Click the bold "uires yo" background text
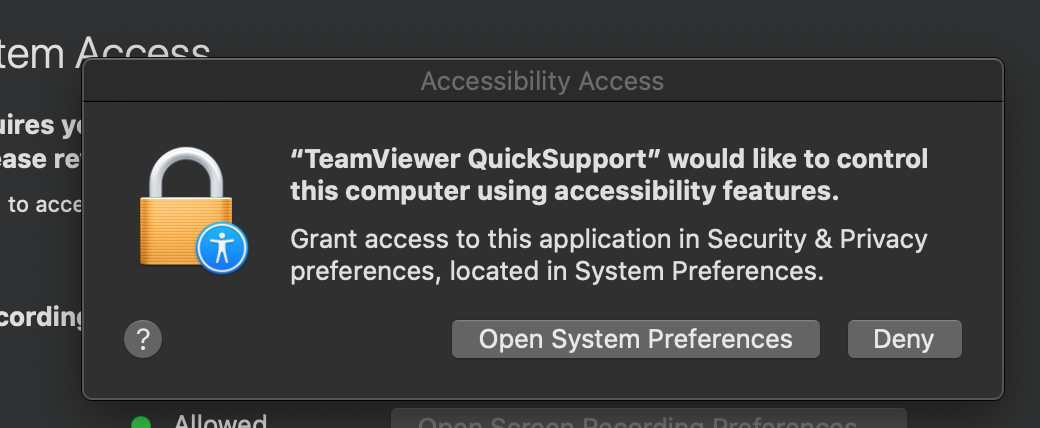Image resolution: width=1040 pixels, height=428 pixels. 42,126
